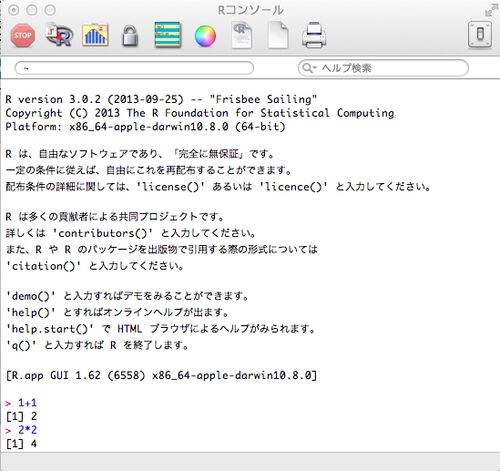The width and height of the screenshot is (500, 471).
Task: Click the working directory path field
Action: (x=134, y=68)
